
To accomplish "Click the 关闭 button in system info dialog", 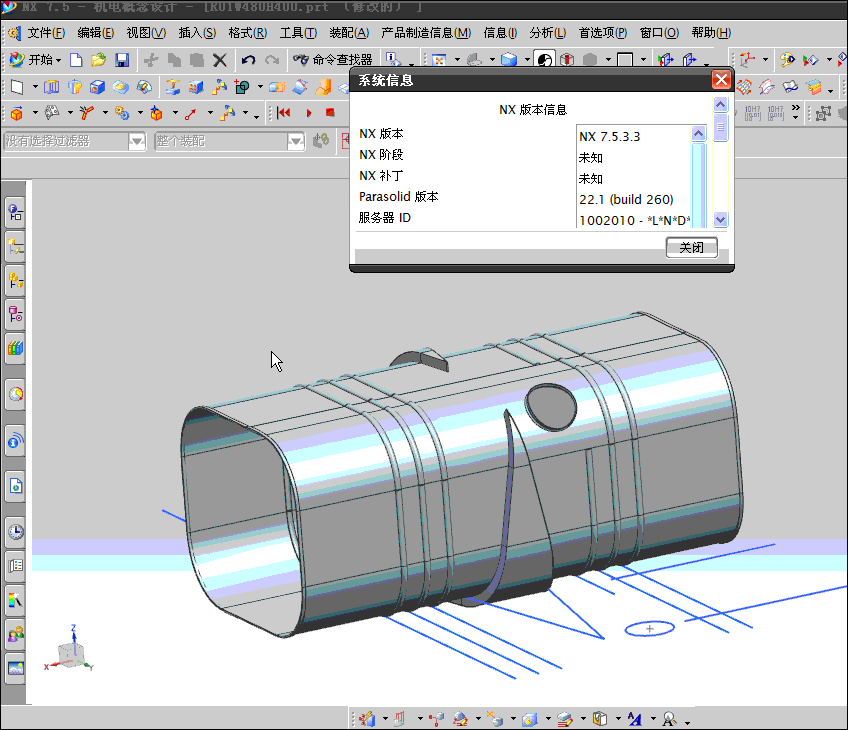I will (691, 248).
